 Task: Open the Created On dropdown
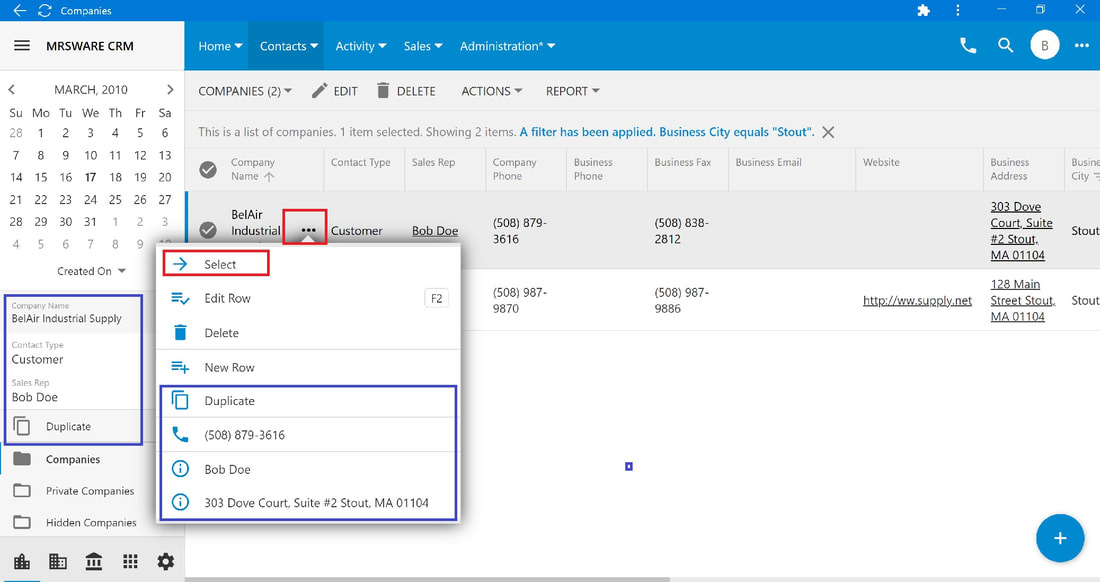coord(91,271)
